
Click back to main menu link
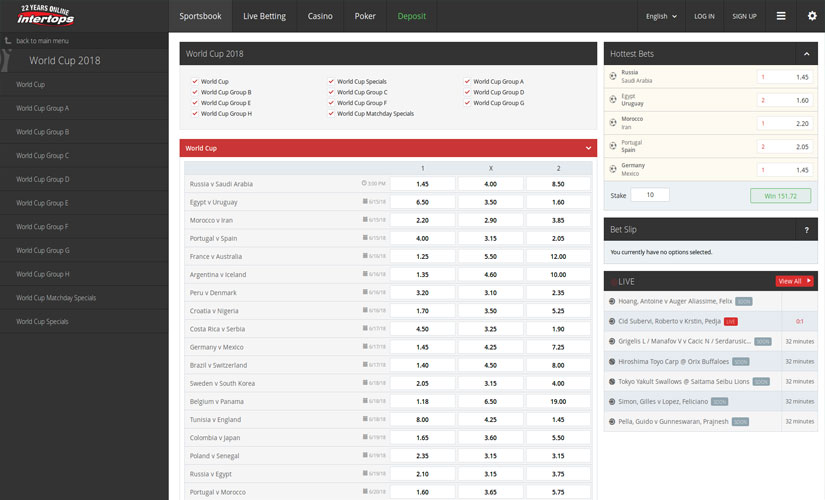pos(42,41)
